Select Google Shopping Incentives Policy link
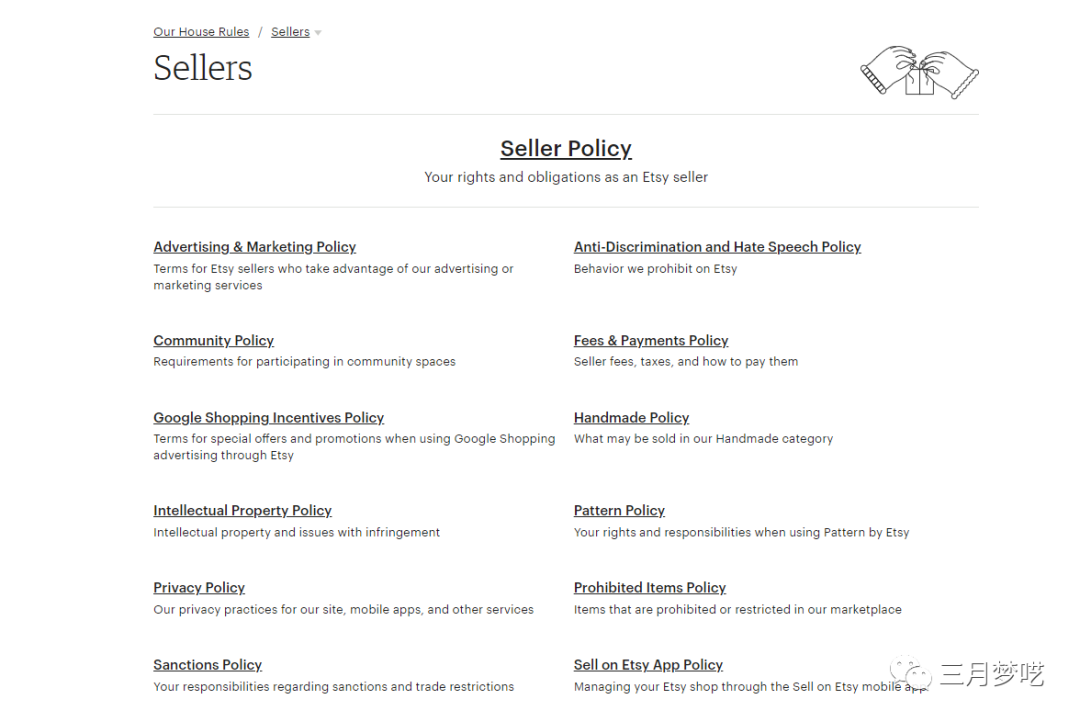The height and width of the screenshot is (722, 1080). pos(269,417)
